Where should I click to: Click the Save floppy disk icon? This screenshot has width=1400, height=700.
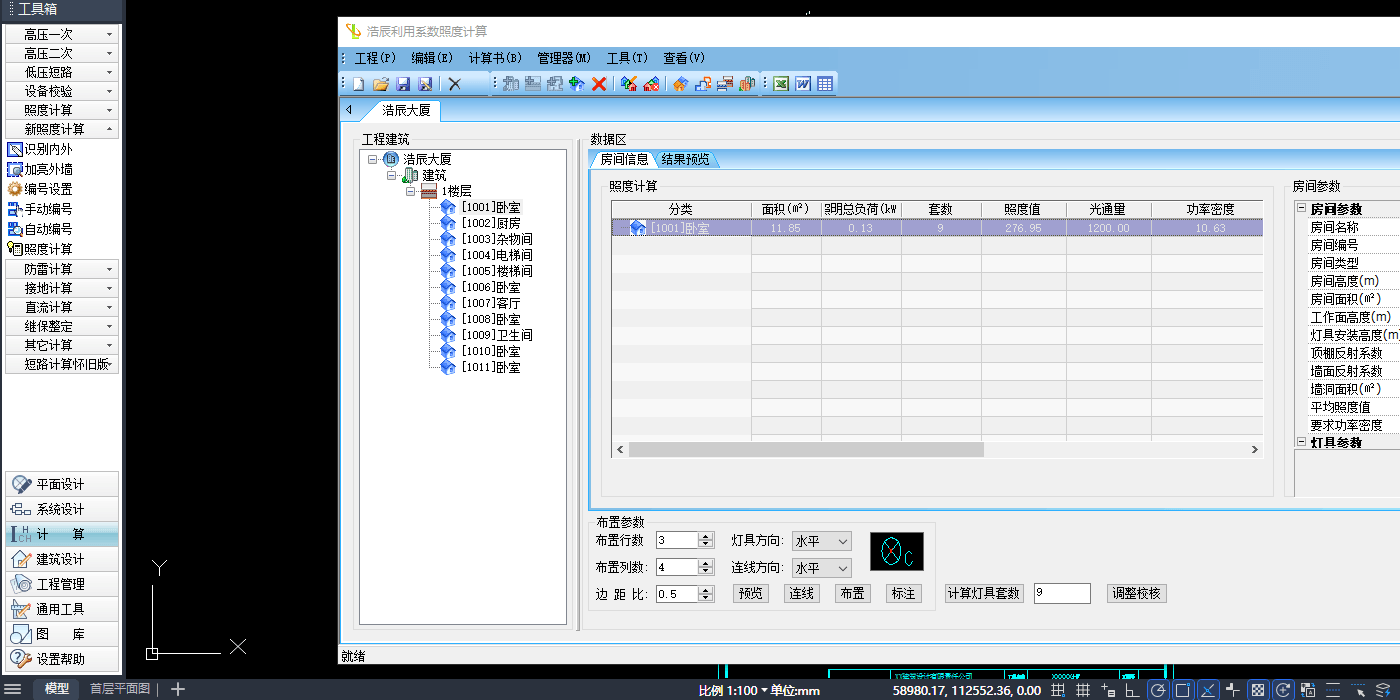tap(403, 85)
